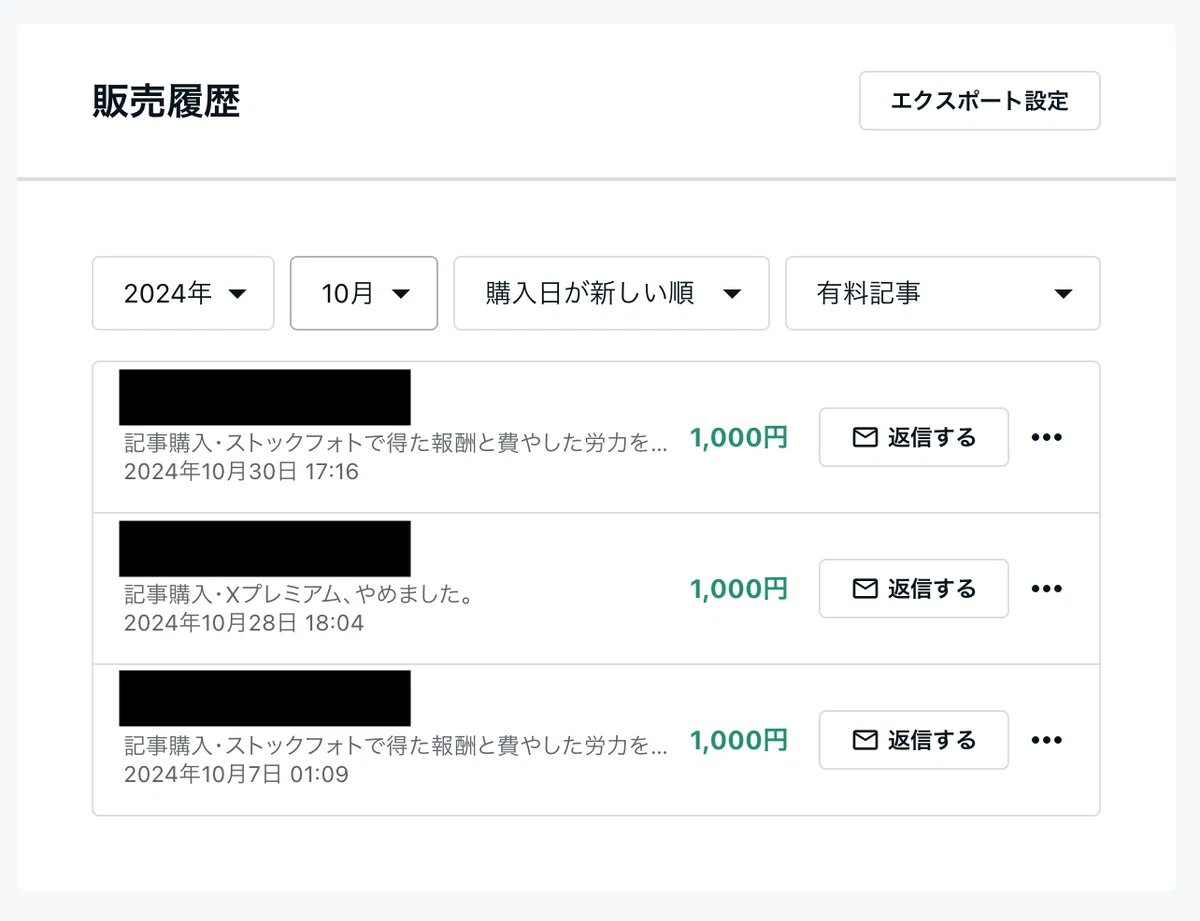This screenshot has height=921, width=1200.
Task: Select 返信する text for the 18:04 purchase
Action: tap(932, 588)
